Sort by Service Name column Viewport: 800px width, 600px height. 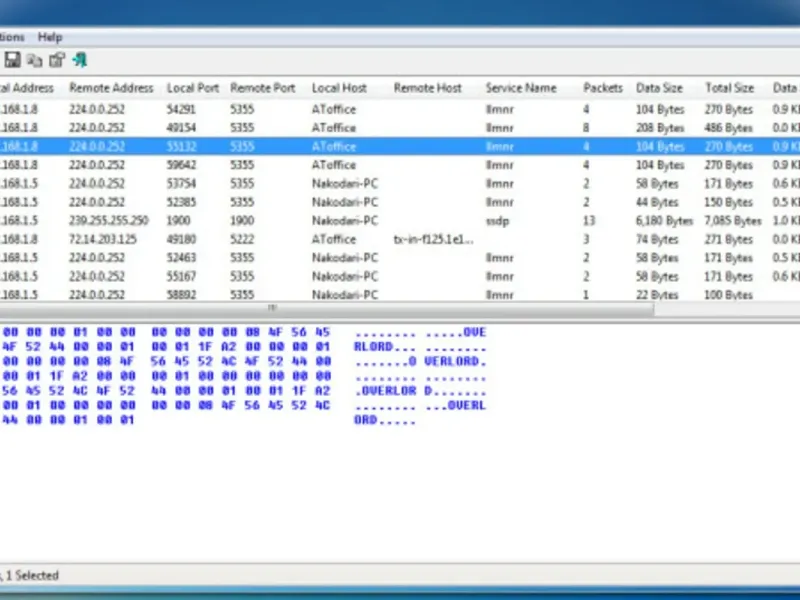tap(521, 88)
